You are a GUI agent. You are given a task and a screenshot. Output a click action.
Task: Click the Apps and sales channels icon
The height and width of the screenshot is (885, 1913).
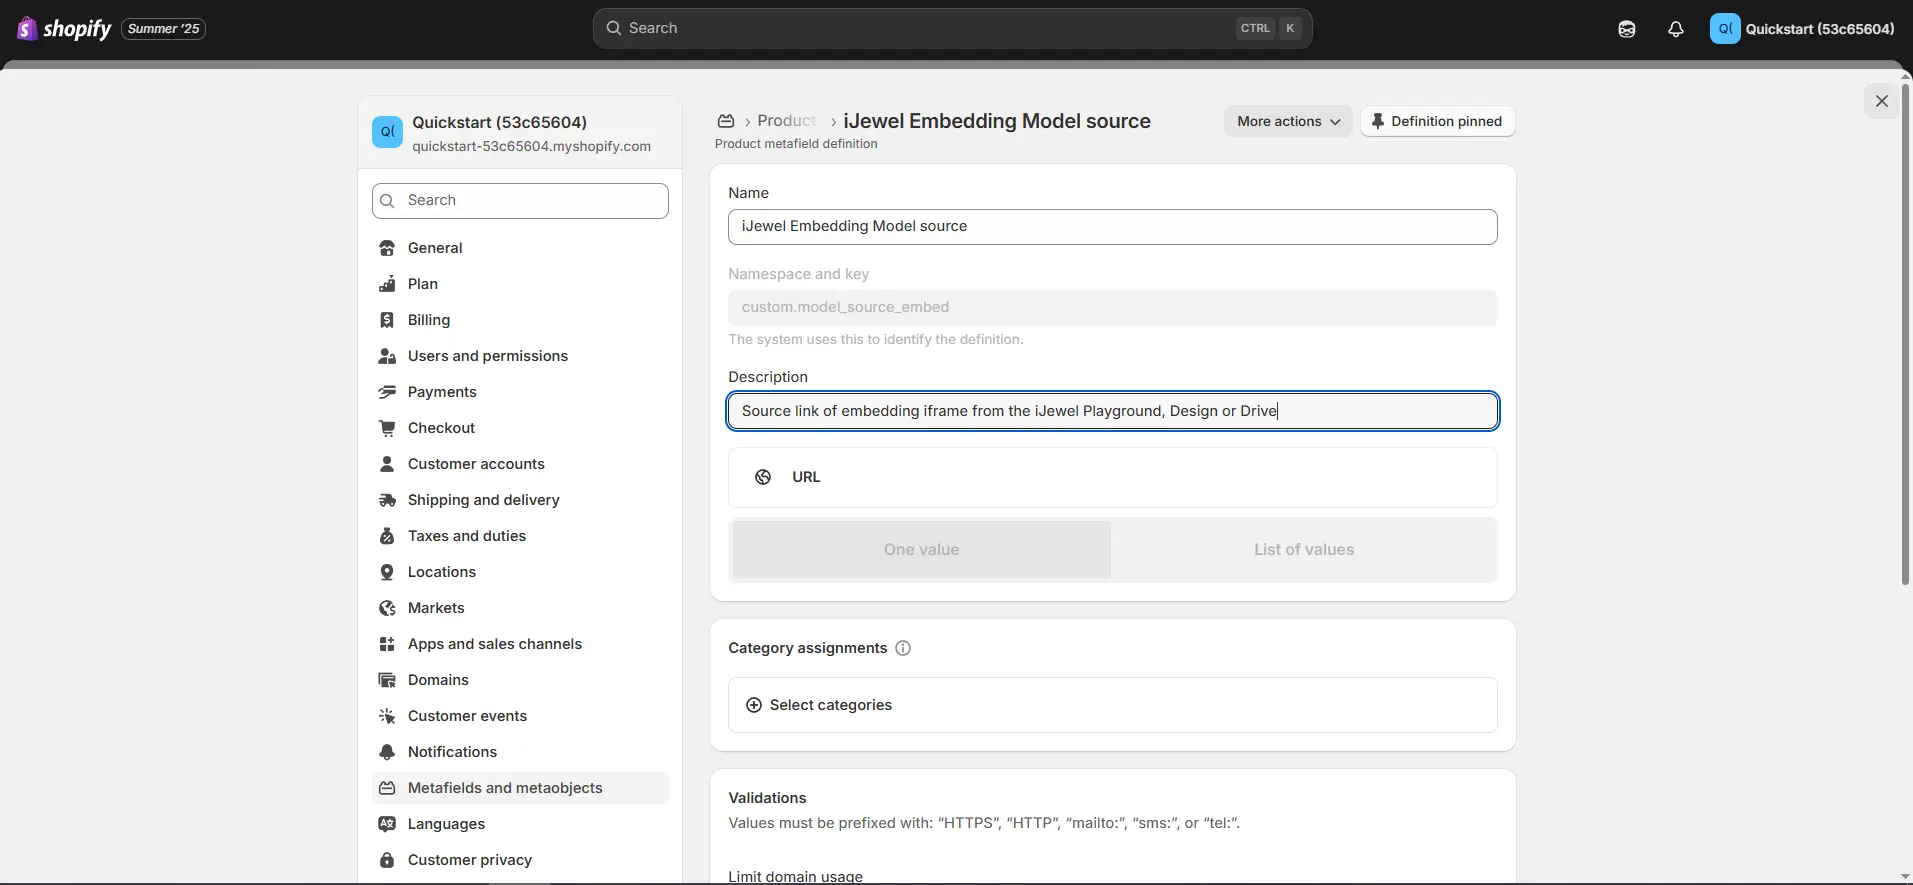coord(387,644)
